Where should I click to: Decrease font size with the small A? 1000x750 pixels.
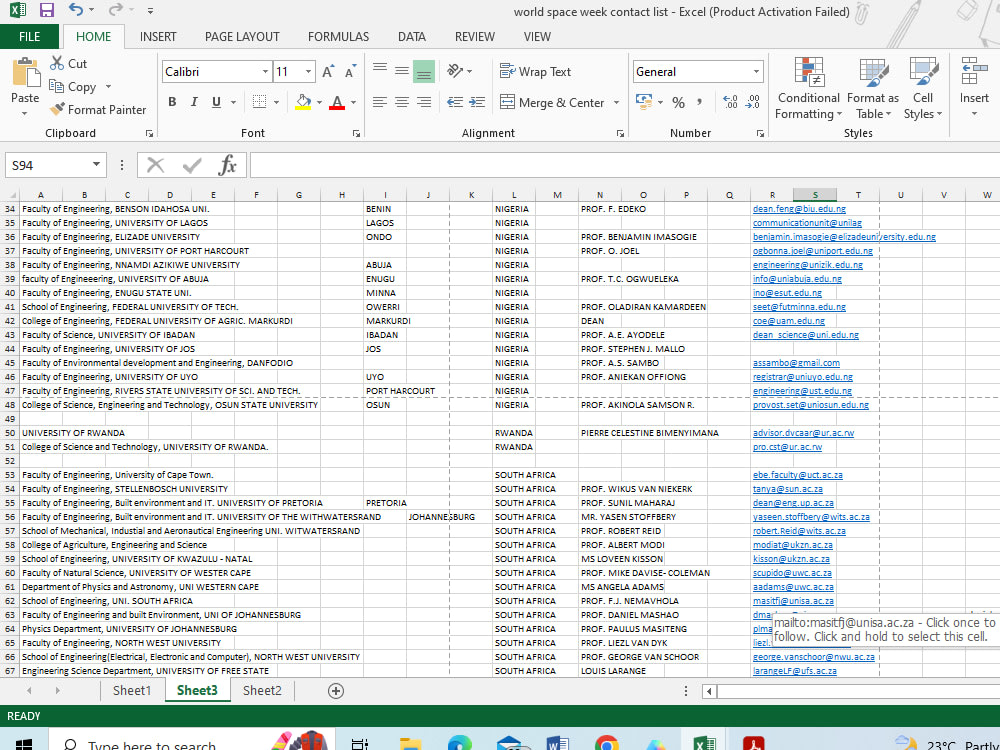click(x=350, y=71)
